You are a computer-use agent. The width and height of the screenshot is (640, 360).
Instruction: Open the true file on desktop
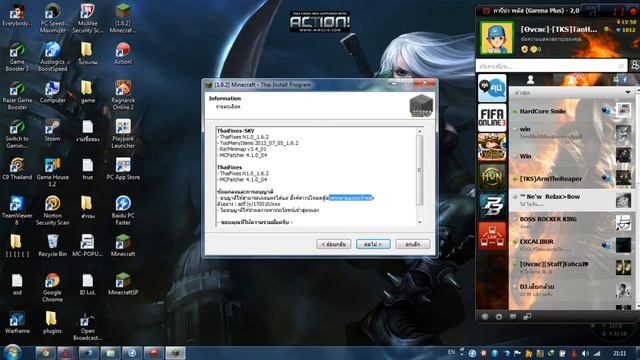87,169
